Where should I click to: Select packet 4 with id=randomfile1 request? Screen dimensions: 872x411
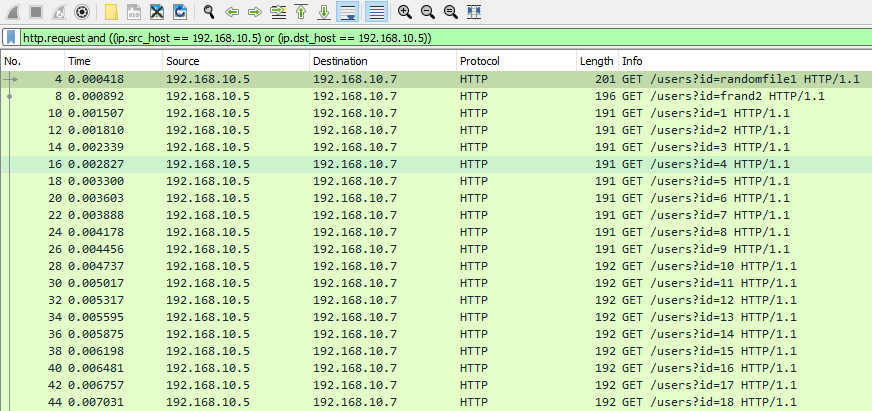pyautogui.click(x=400, y=79)
